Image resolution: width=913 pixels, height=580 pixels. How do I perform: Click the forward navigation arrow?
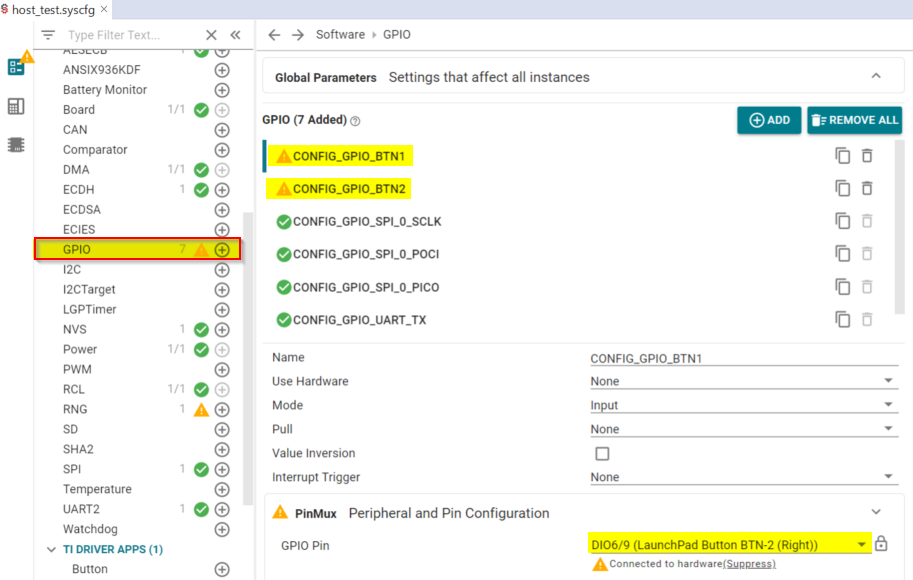click(297, 35)
